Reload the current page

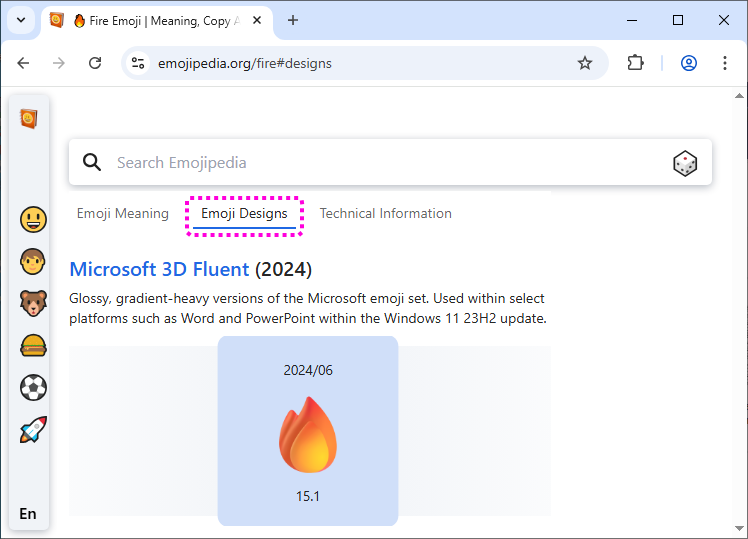[95, 63]
